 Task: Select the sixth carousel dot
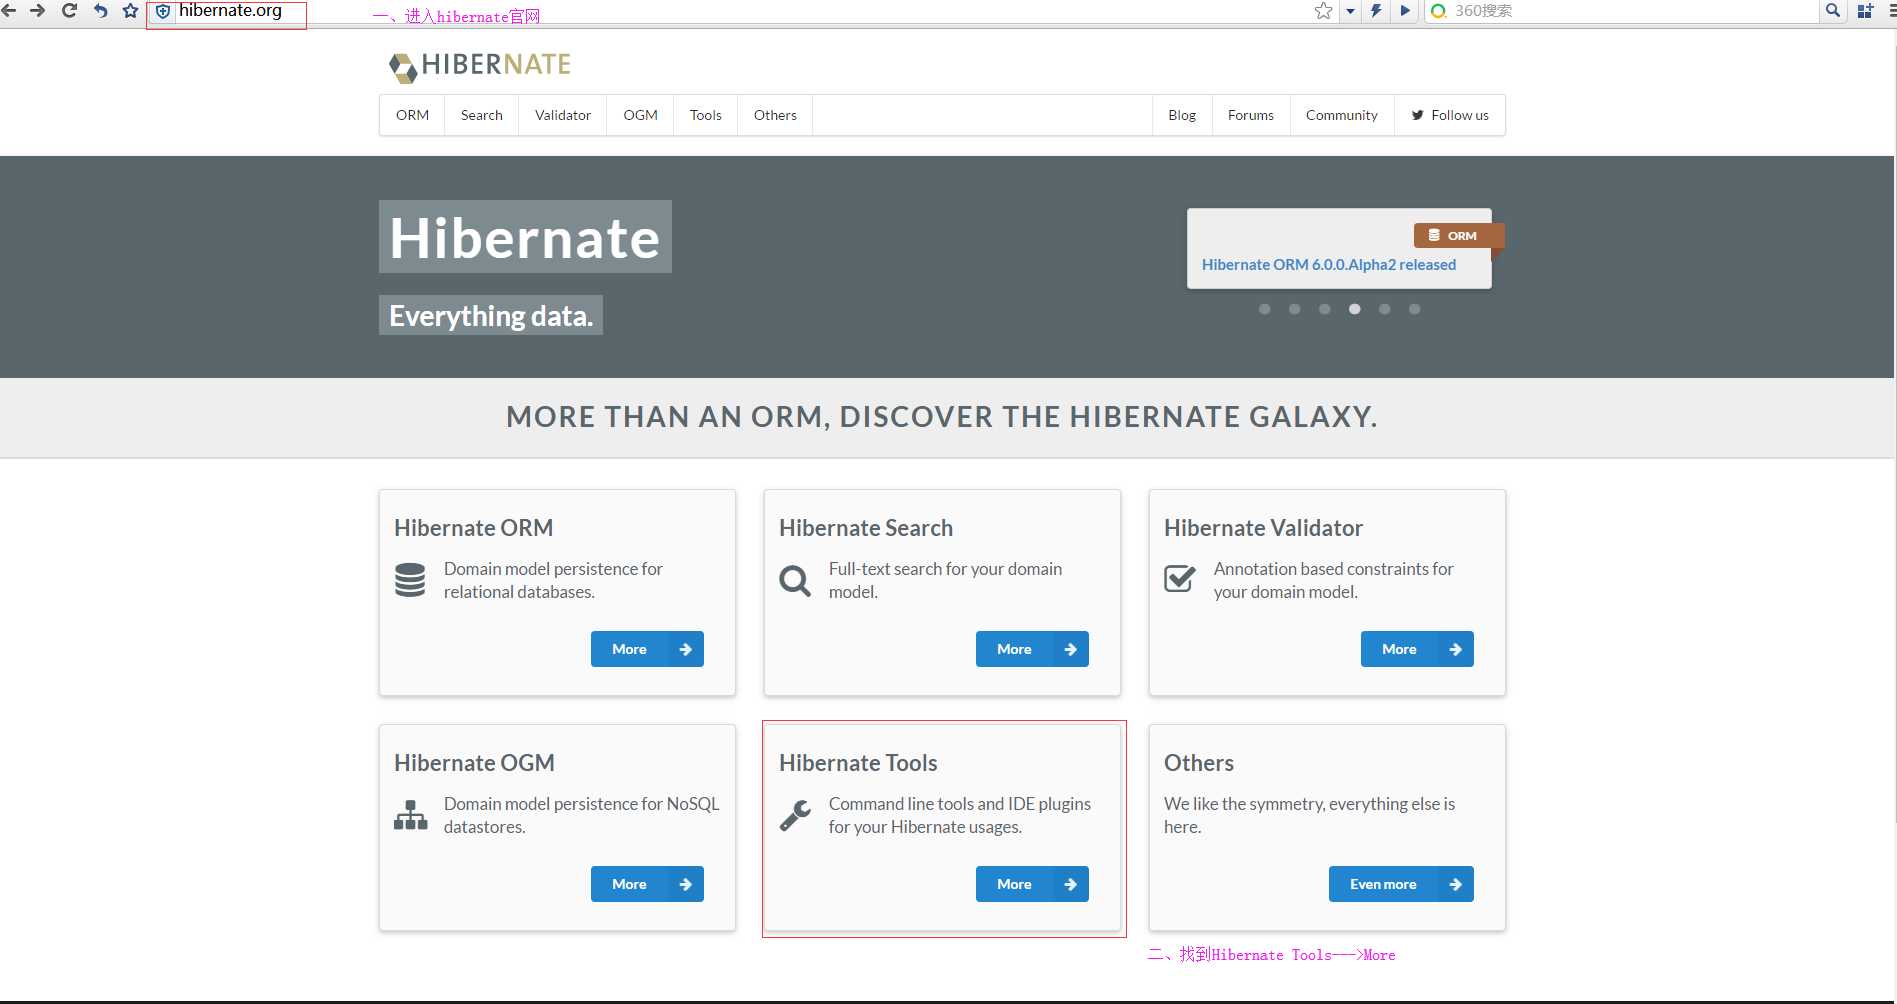coord(1415,309)
